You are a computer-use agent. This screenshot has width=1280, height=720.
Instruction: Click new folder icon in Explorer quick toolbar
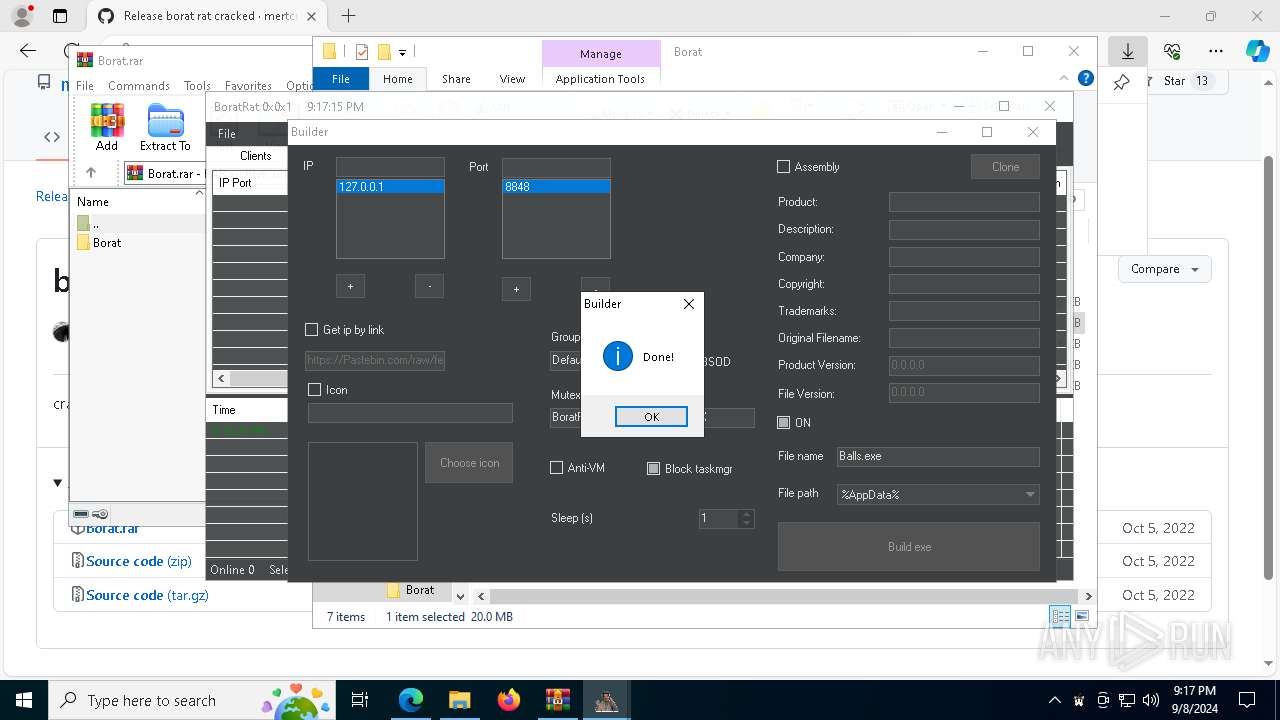pos(384,52)
